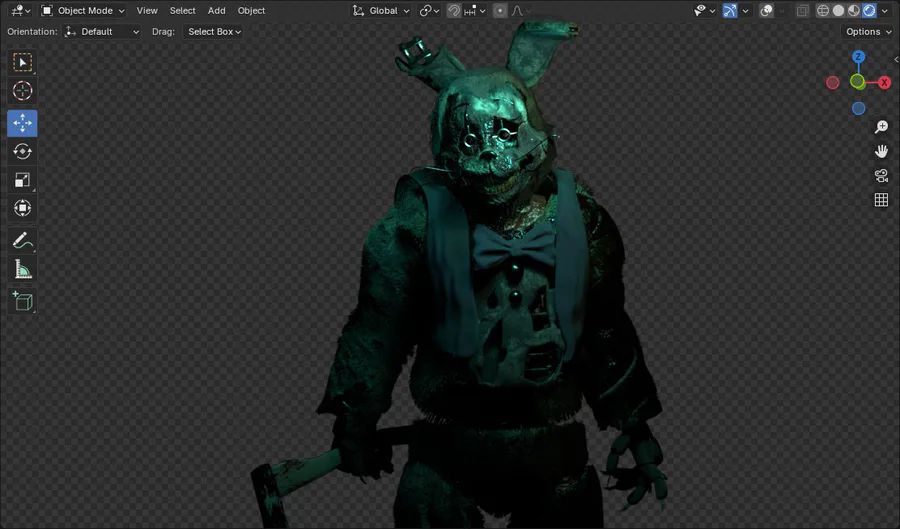Image resolution: width=900 pixels, height=529 pixels.
Task: Toggle the snap magnet button
Action: [454, 10]
